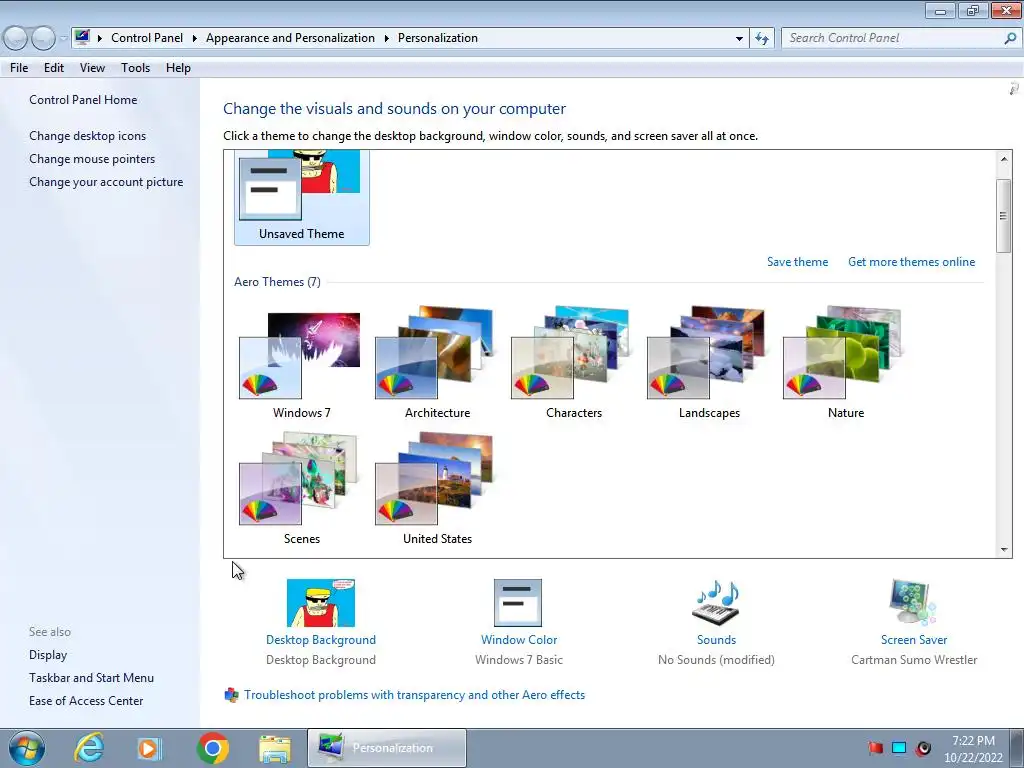
Task: Click the Personalization taskbar button
Action: [x=387, y=748]
